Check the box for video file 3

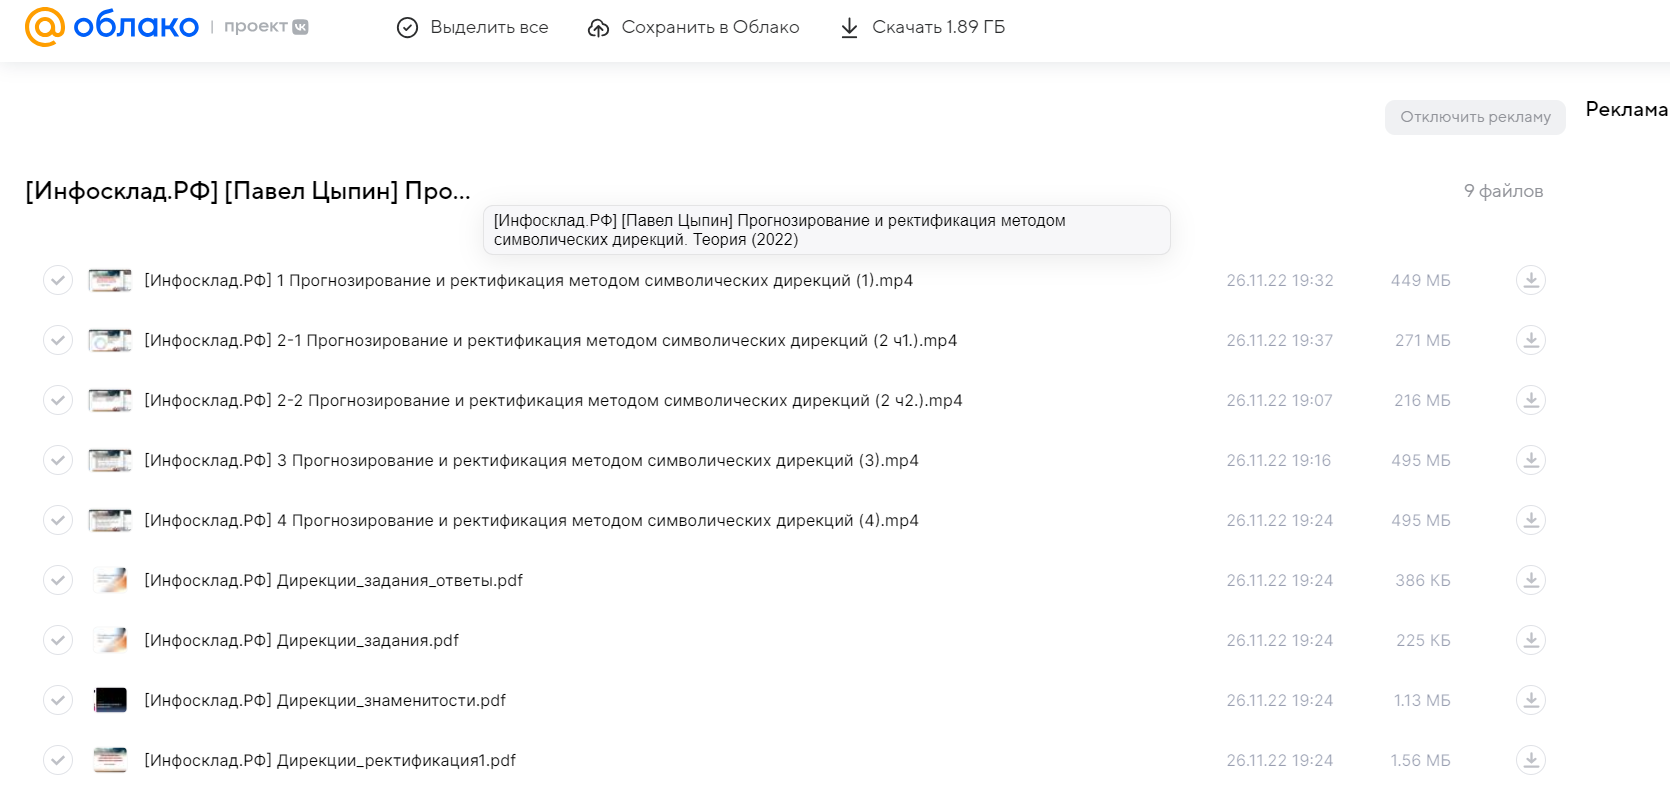pos(58,460)
